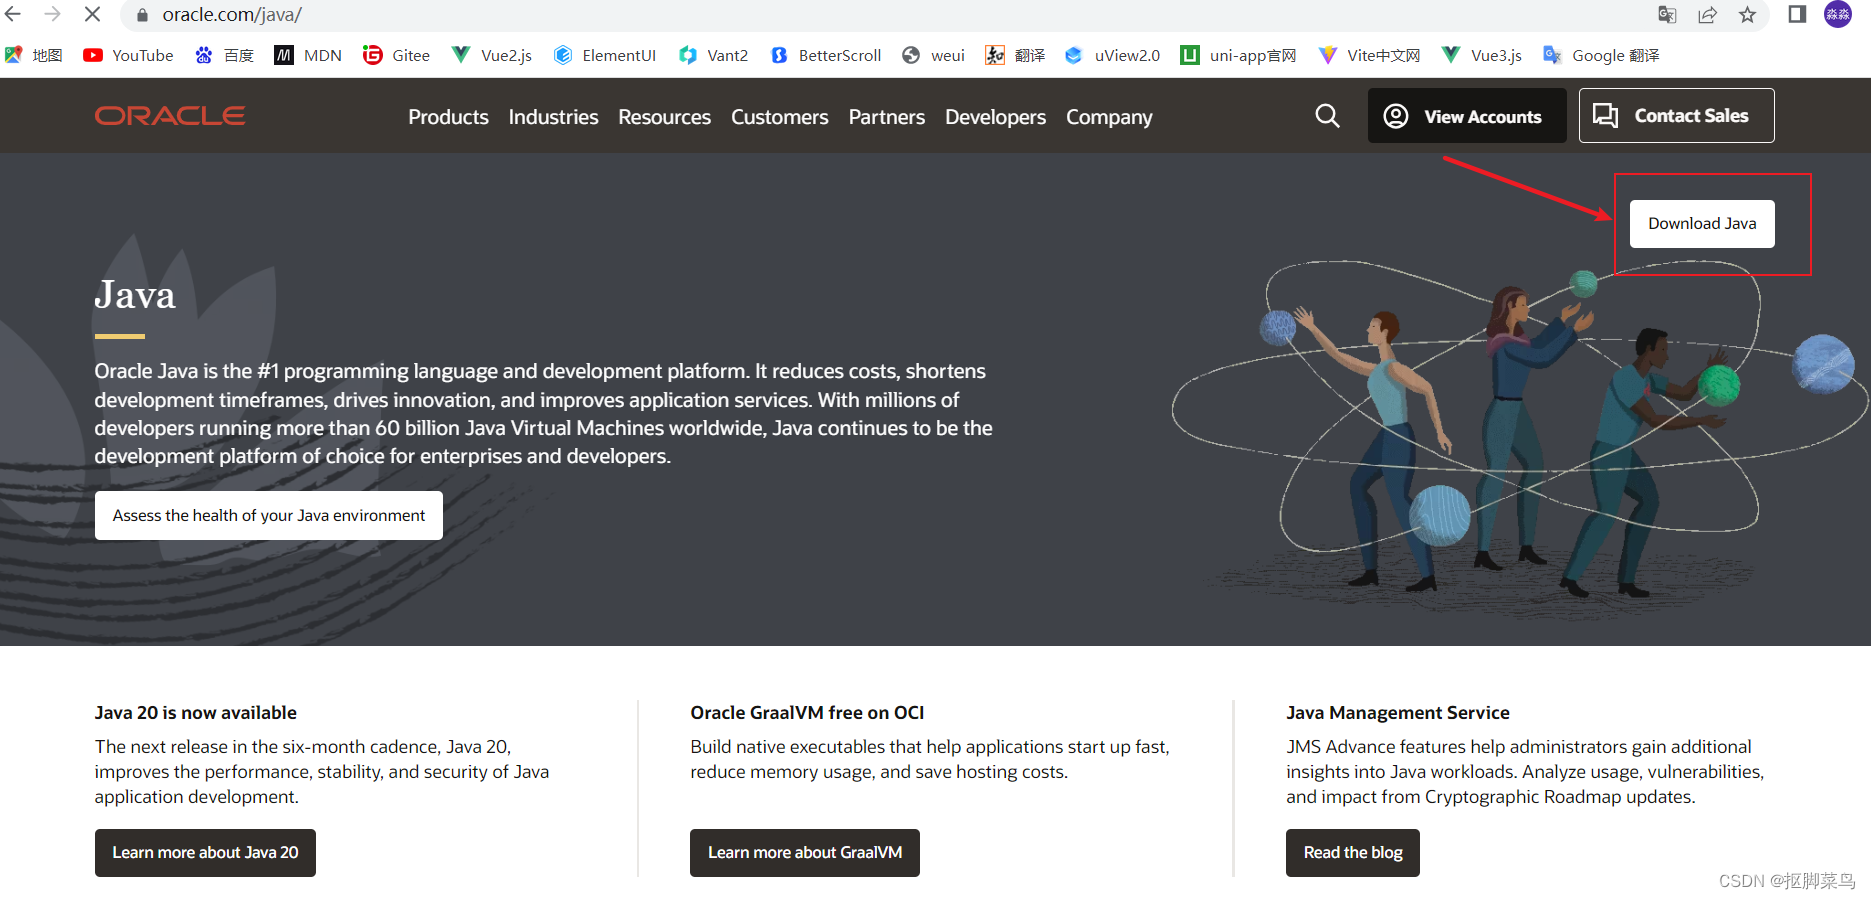This screenshot has width=1871, height=899.
Task: Click the View Accounts button
Action: click(x=1467, y=116)
